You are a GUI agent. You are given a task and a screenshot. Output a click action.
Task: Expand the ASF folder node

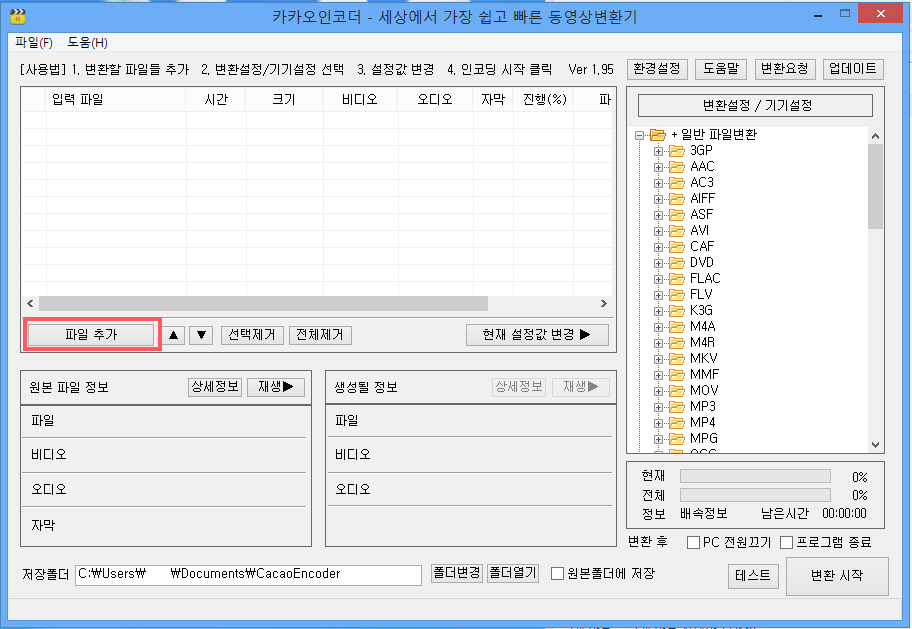click(658, 215)
